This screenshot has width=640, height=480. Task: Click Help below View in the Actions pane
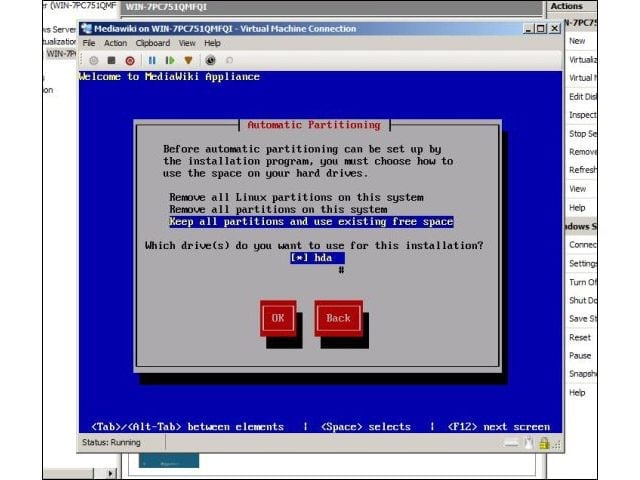[x=577, y=208]
